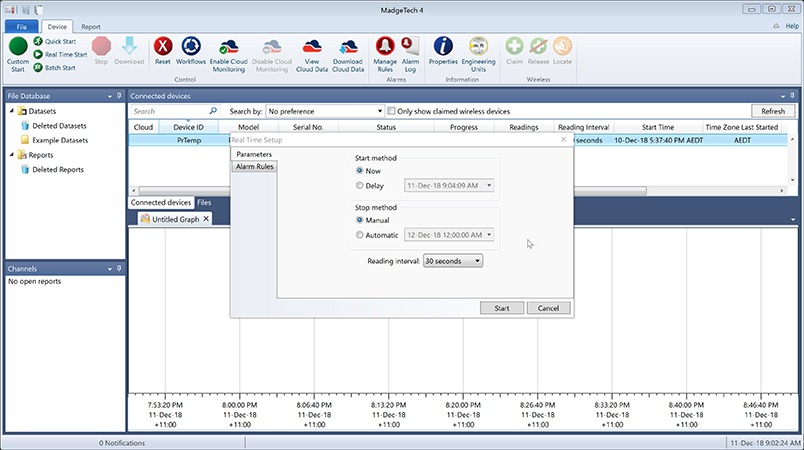Select the Alarm Rules tab
This screenshot has height=450, width=804.
pyautogui.click(x=254, y=167)
